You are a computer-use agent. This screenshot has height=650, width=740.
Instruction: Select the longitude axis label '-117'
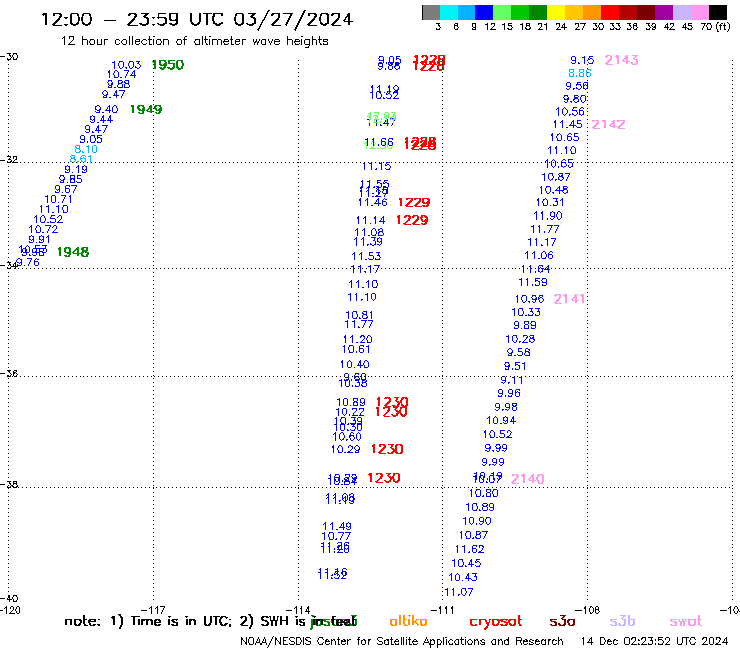(x=154, y=610)
